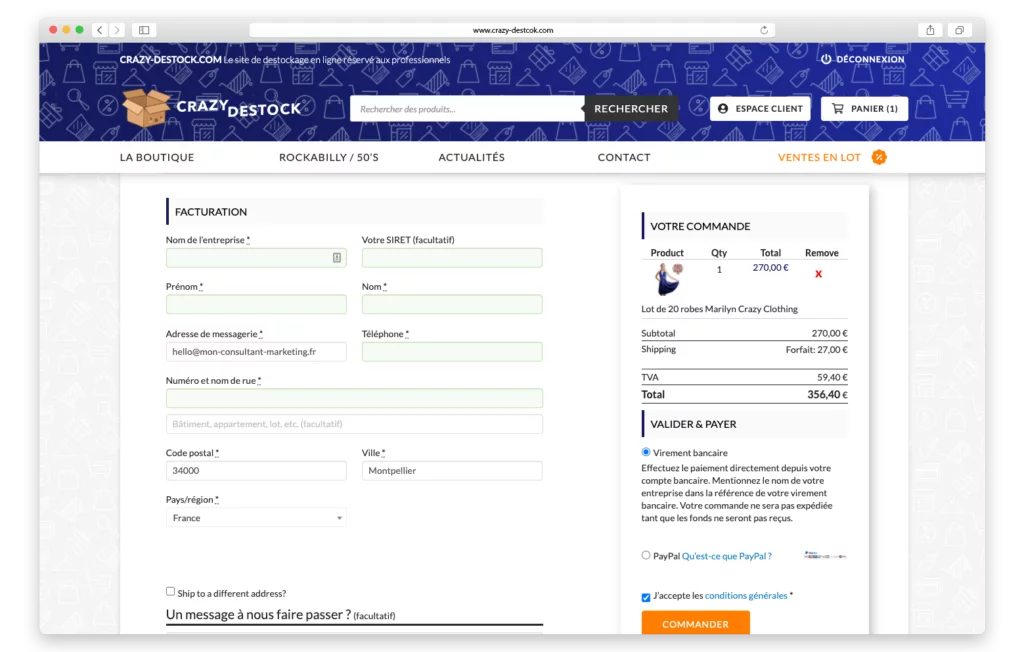
Task: Focus the Nom de l'entreprise field
Action: (x=256, y=258)
